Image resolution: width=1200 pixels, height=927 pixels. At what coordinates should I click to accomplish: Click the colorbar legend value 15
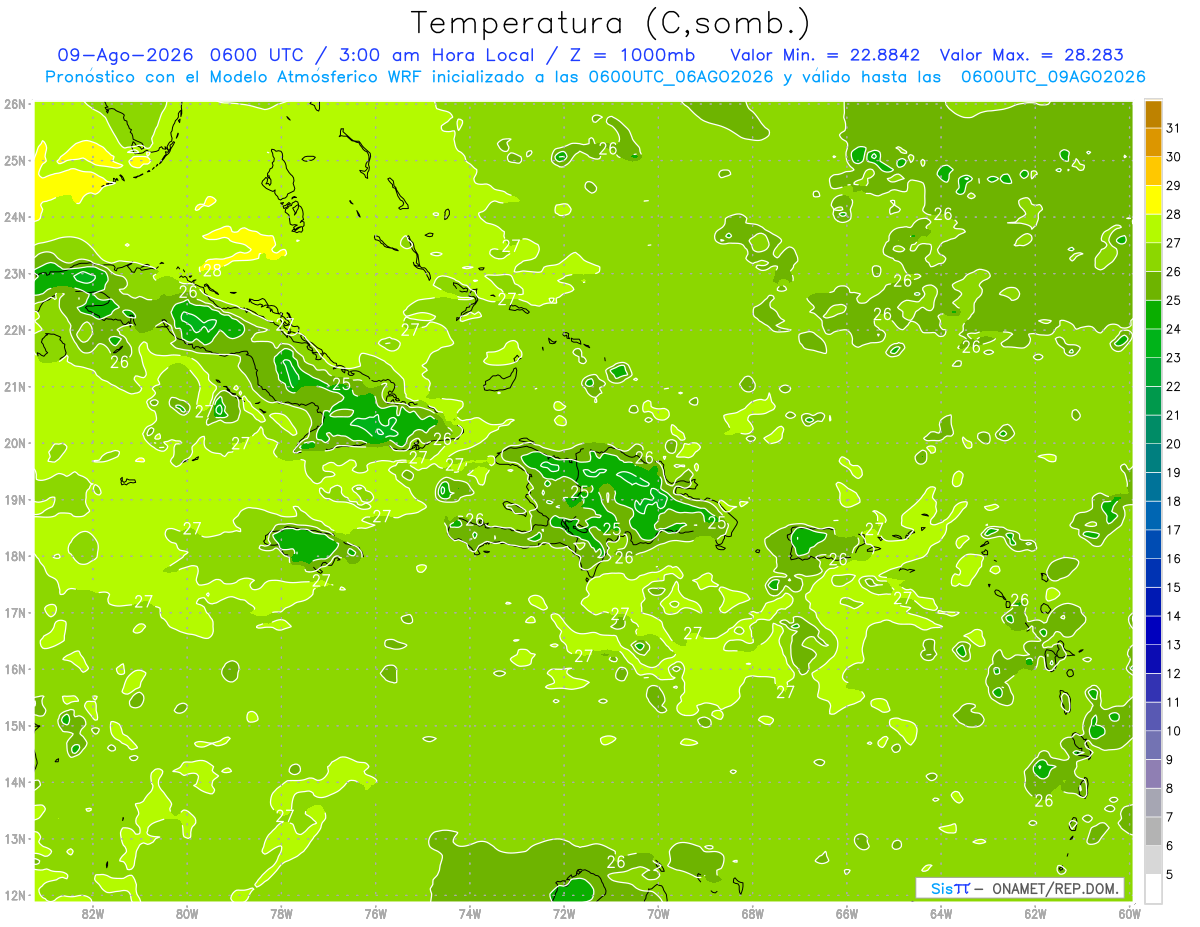1174,587
